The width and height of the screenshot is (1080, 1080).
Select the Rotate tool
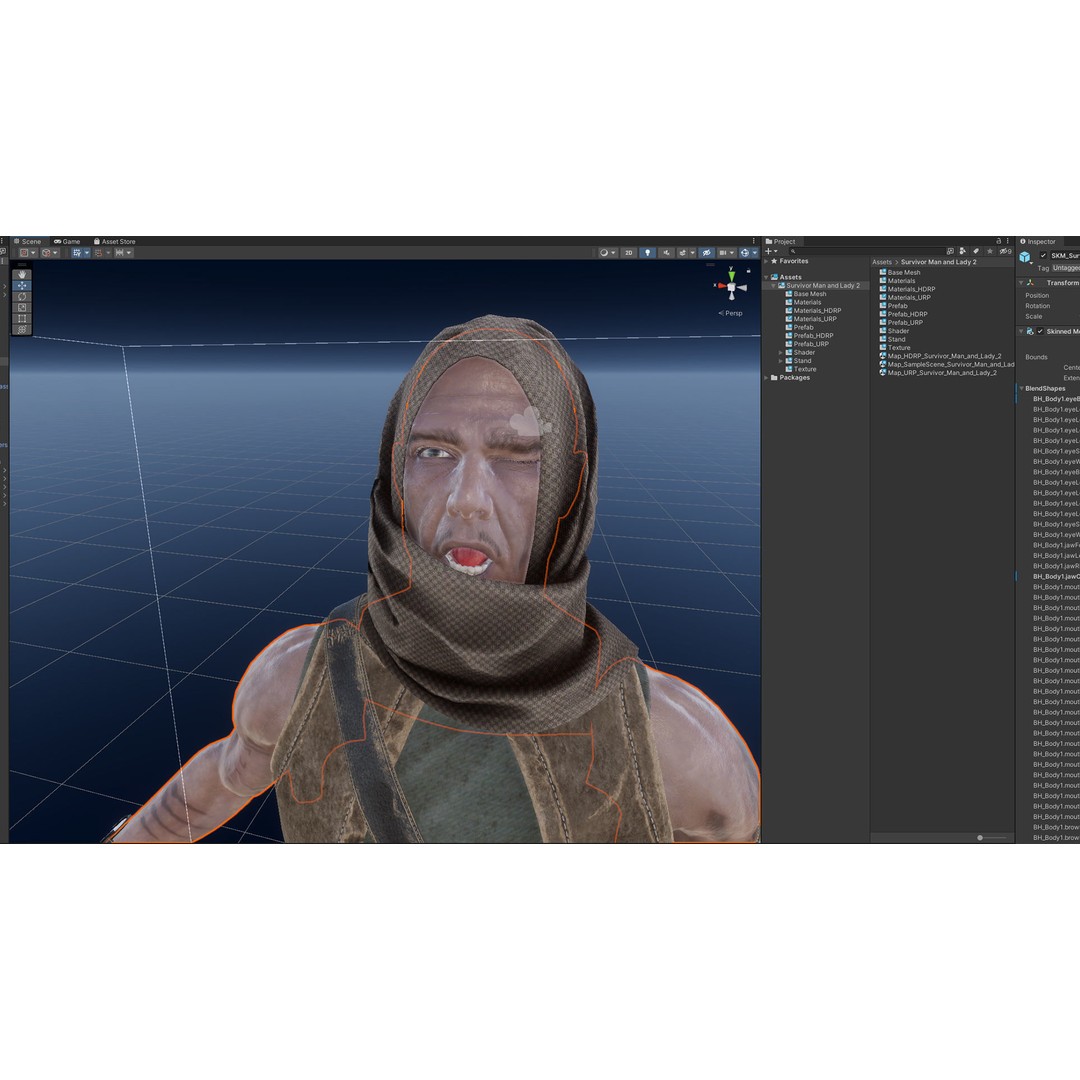click(x=22, y=296)
